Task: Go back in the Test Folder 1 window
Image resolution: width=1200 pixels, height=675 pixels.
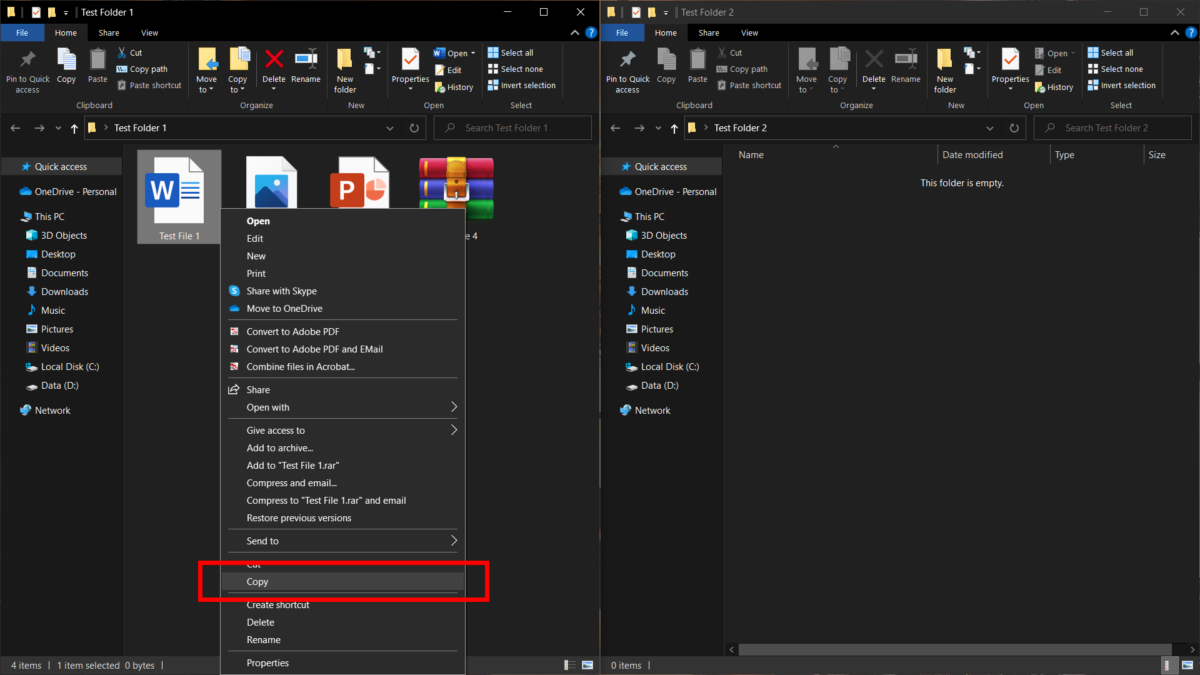Action: point(15,128)
